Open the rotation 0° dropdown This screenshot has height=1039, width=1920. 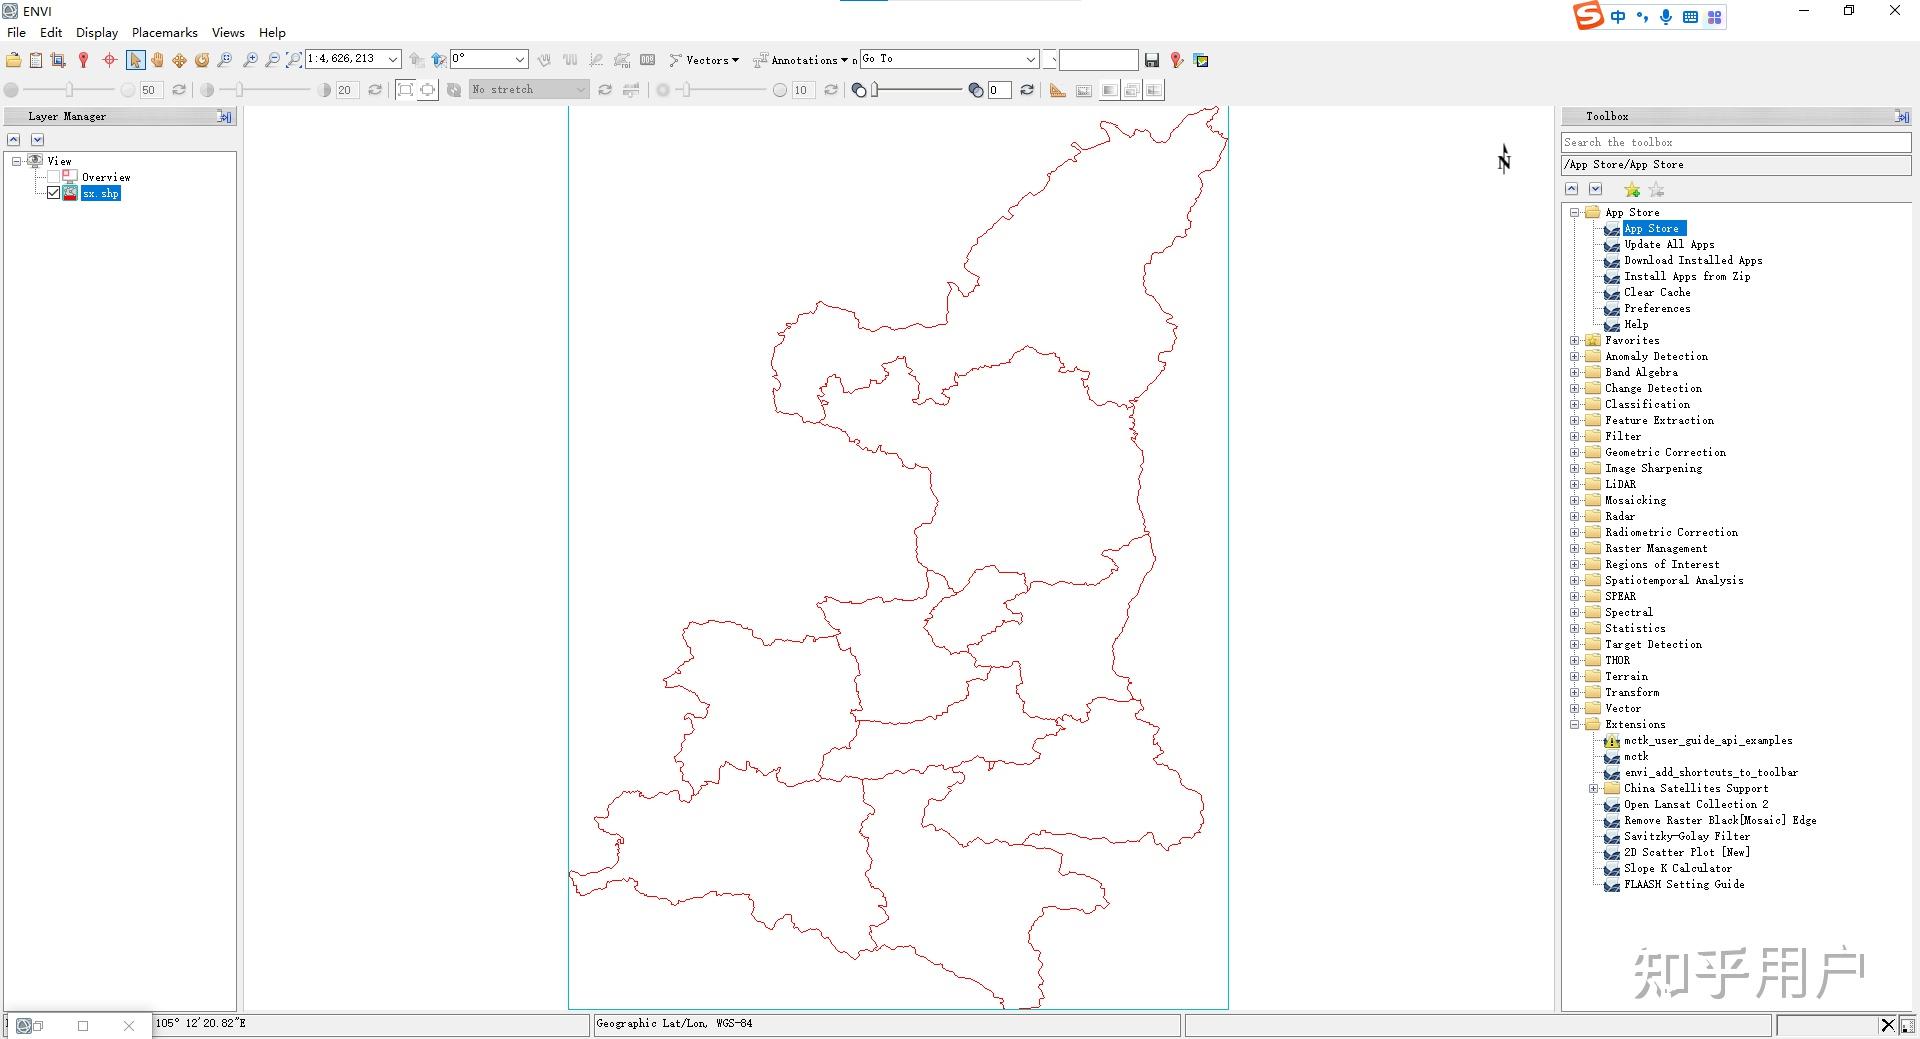pyautogui.click(x=519, y=60)
